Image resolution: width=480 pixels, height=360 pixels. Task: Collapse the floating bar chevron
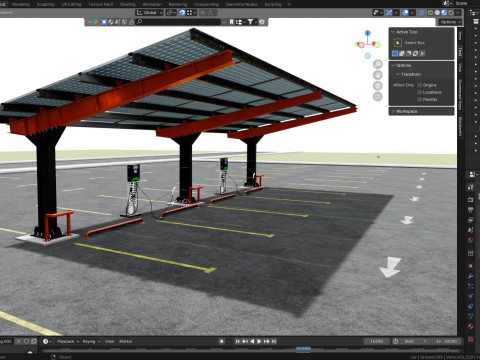tap(89, 22)
